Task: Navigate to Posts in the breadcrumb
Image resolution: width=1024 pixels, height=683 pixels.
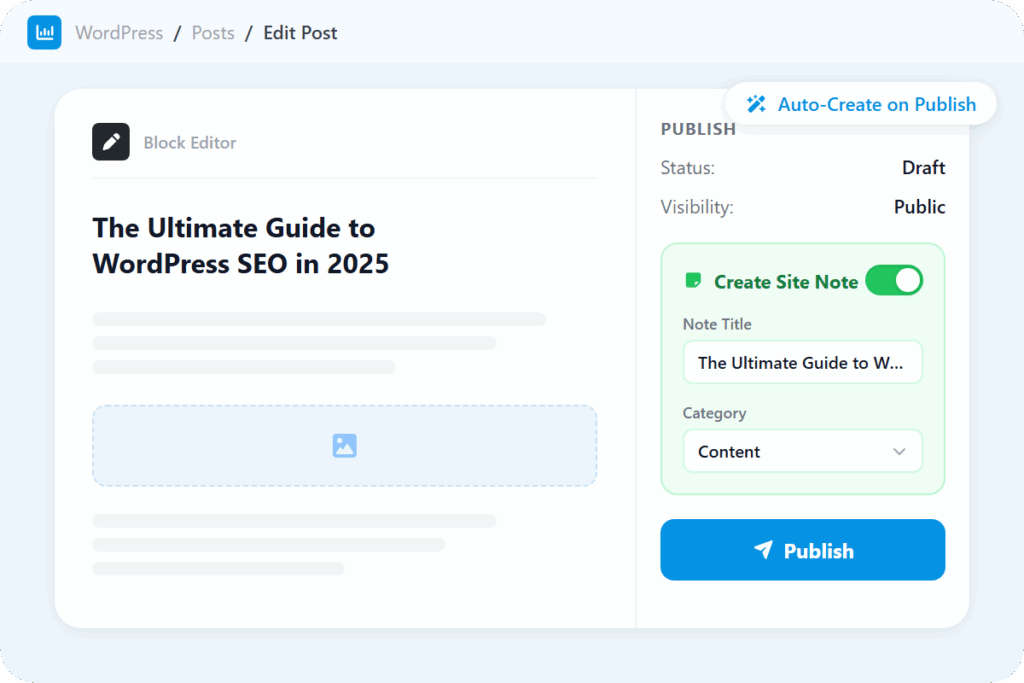Action: pyautogui.click(x=213, y=33)
